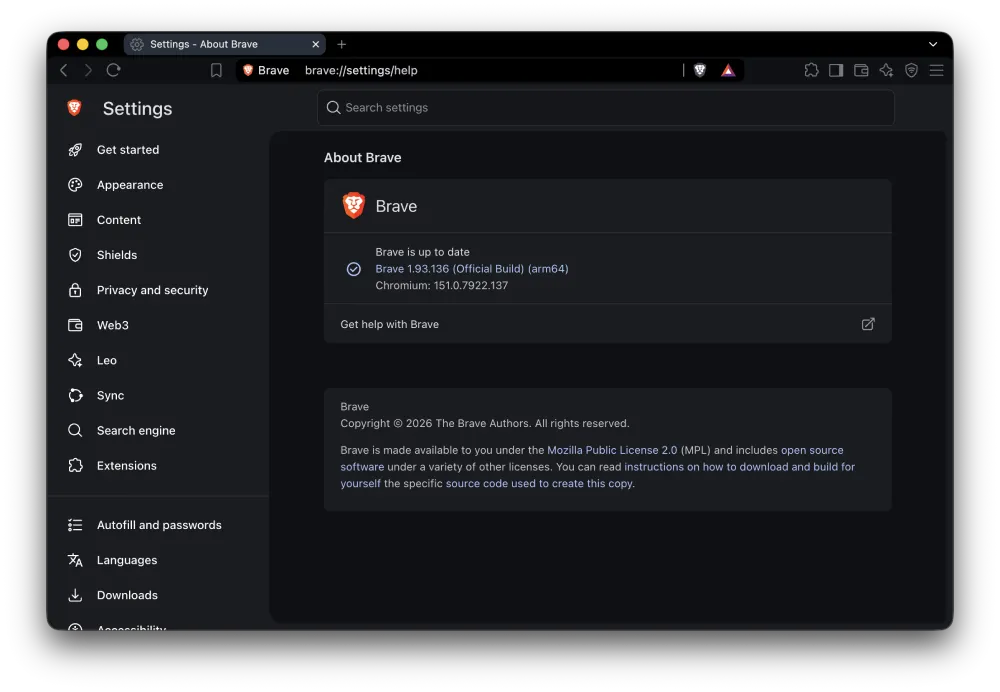Go forward using the forward arrow
Viewport: 1000px width, 692px height.
point(88,70)
